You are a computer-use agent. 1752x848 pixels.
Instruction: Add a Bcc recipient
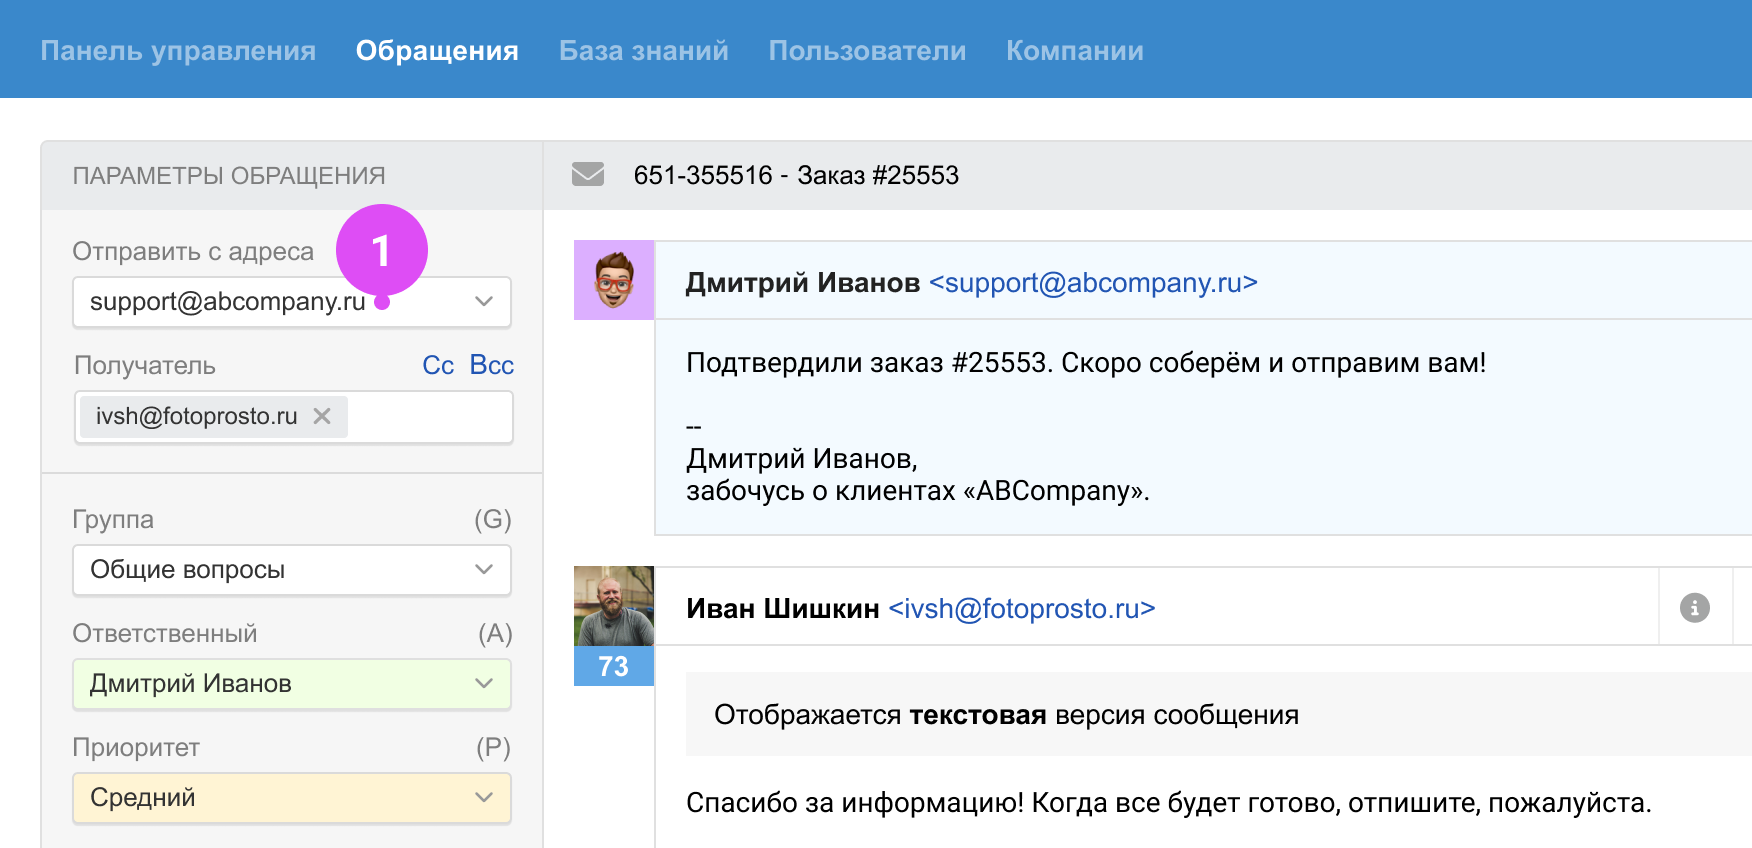click(491, 365)
